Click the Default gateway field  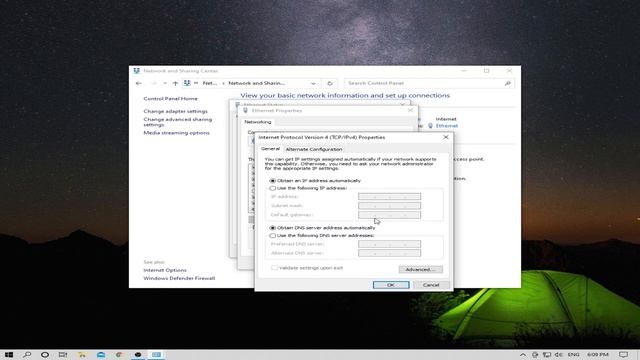coord(389,215)
